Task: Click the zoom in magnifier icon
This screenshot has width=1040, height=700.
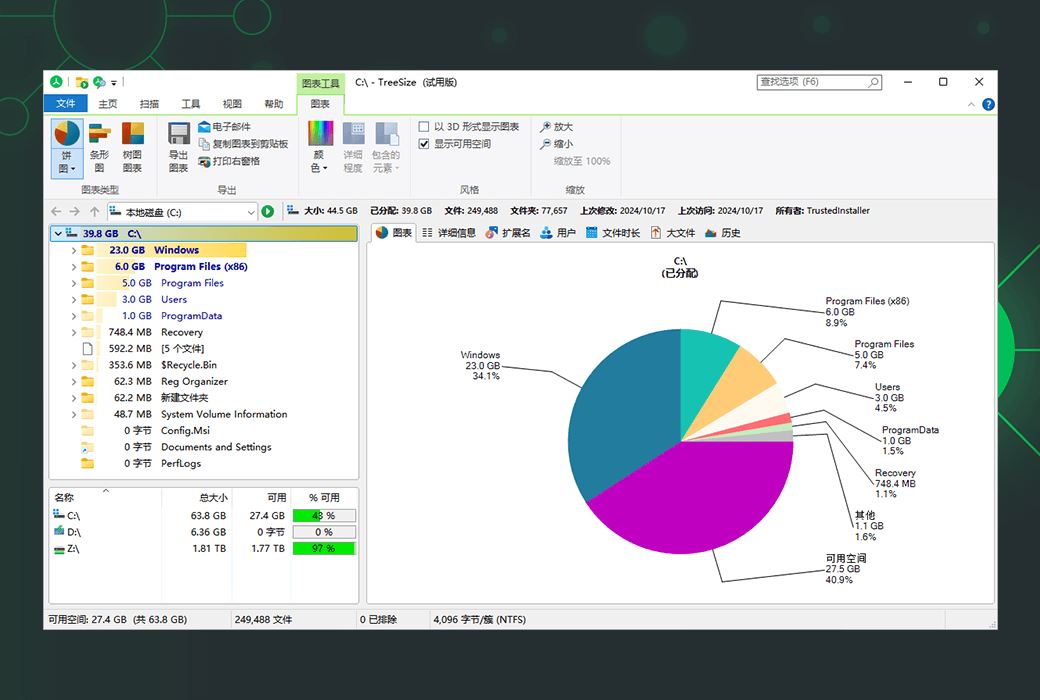Action: pyautogui.click(x=545, y=127)
